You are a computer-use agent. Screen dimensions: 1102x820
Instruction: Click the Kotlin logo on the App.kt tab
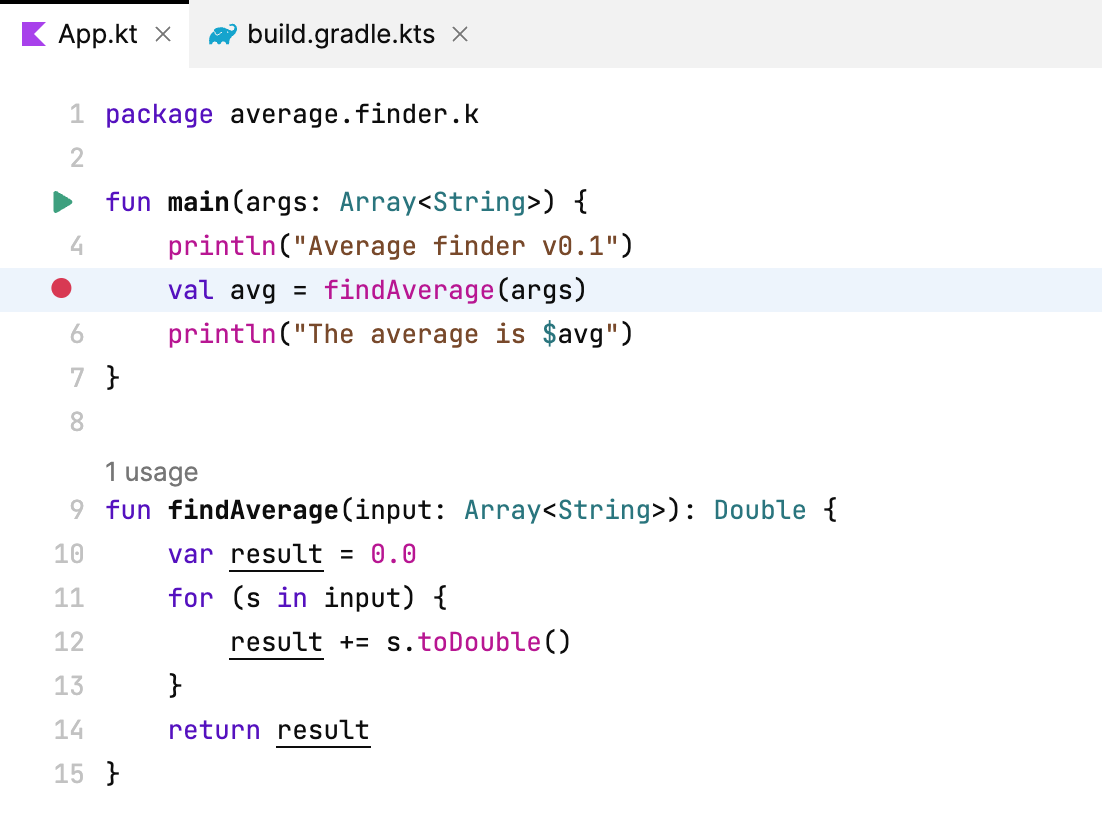(x=32, y=33)
